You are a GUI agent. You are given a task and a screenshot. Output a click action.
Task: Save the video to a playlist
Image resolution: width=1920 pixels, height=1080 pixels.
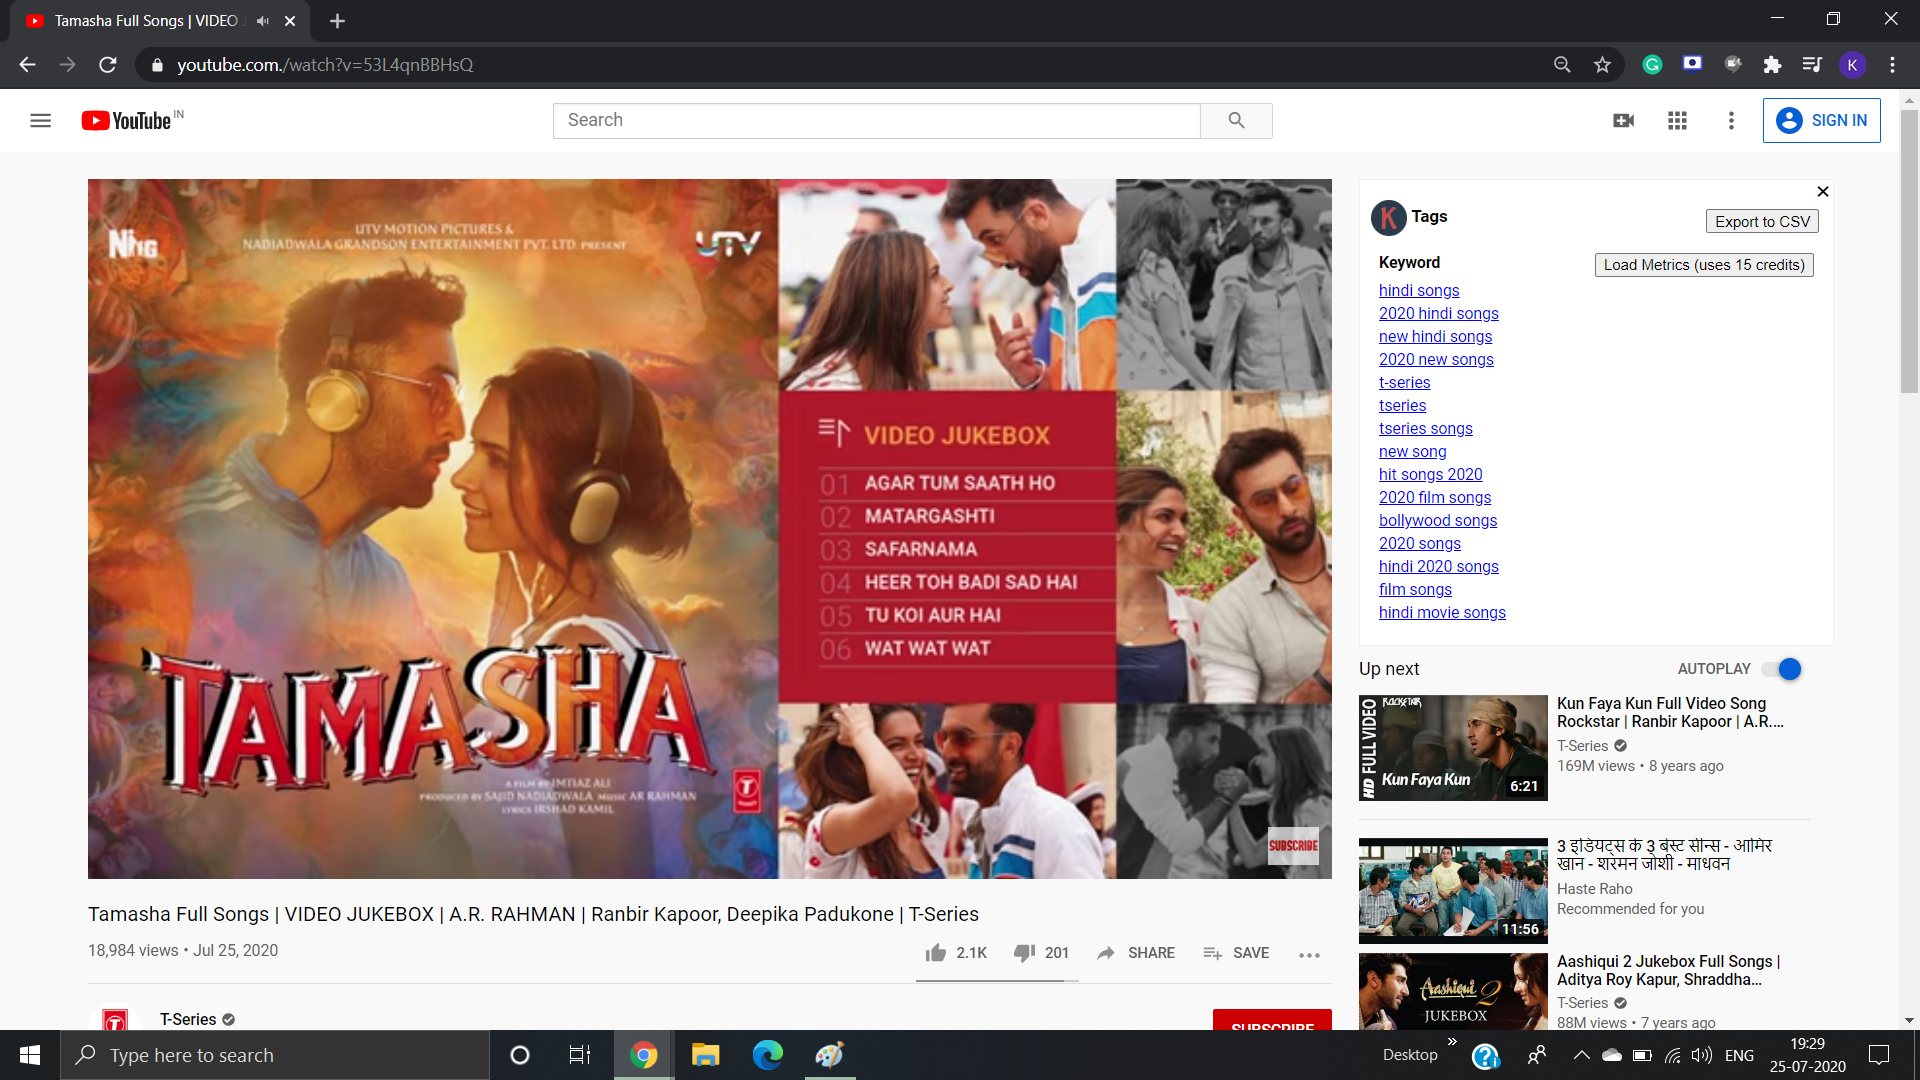(1236, 953)
